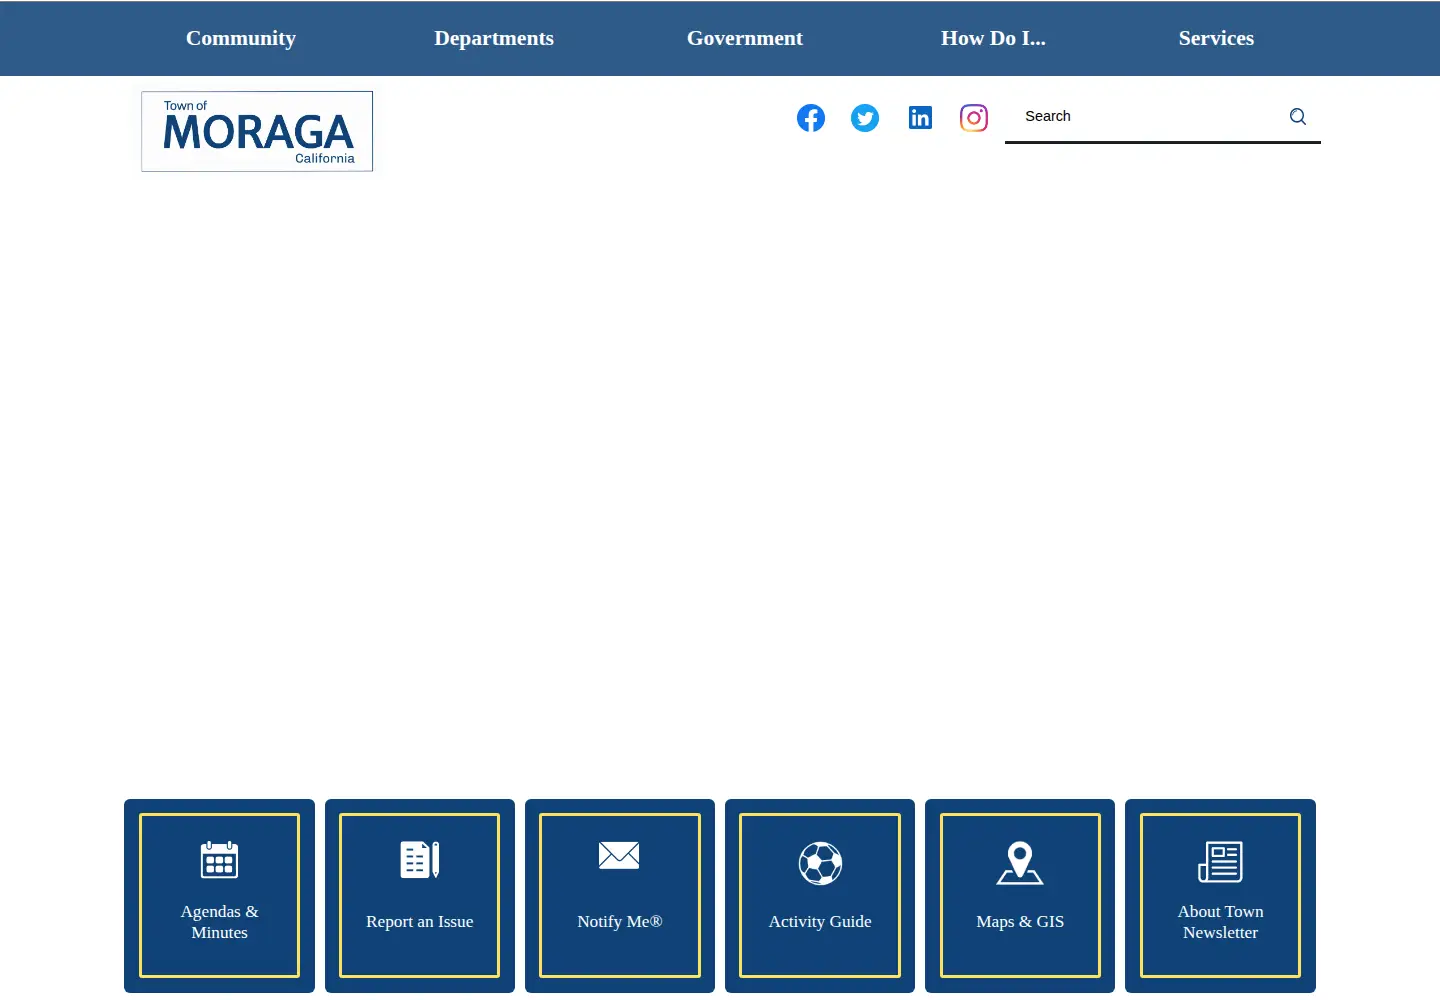The width and height of the screenshot is (1440, 1000).
Task: Click the search magnifier icon
Action: (x=1298, y=117)
